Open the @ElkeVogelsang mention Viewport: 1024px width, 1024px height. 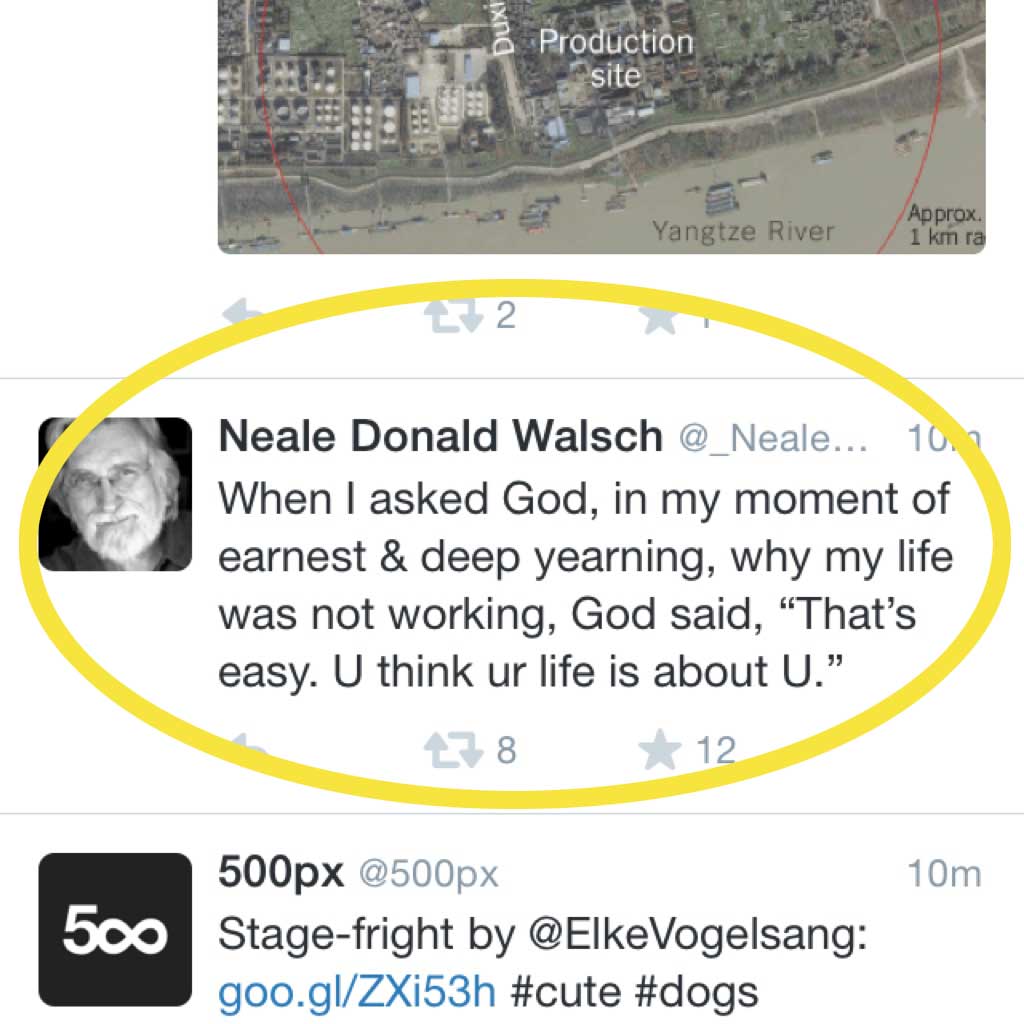[697, 935]
